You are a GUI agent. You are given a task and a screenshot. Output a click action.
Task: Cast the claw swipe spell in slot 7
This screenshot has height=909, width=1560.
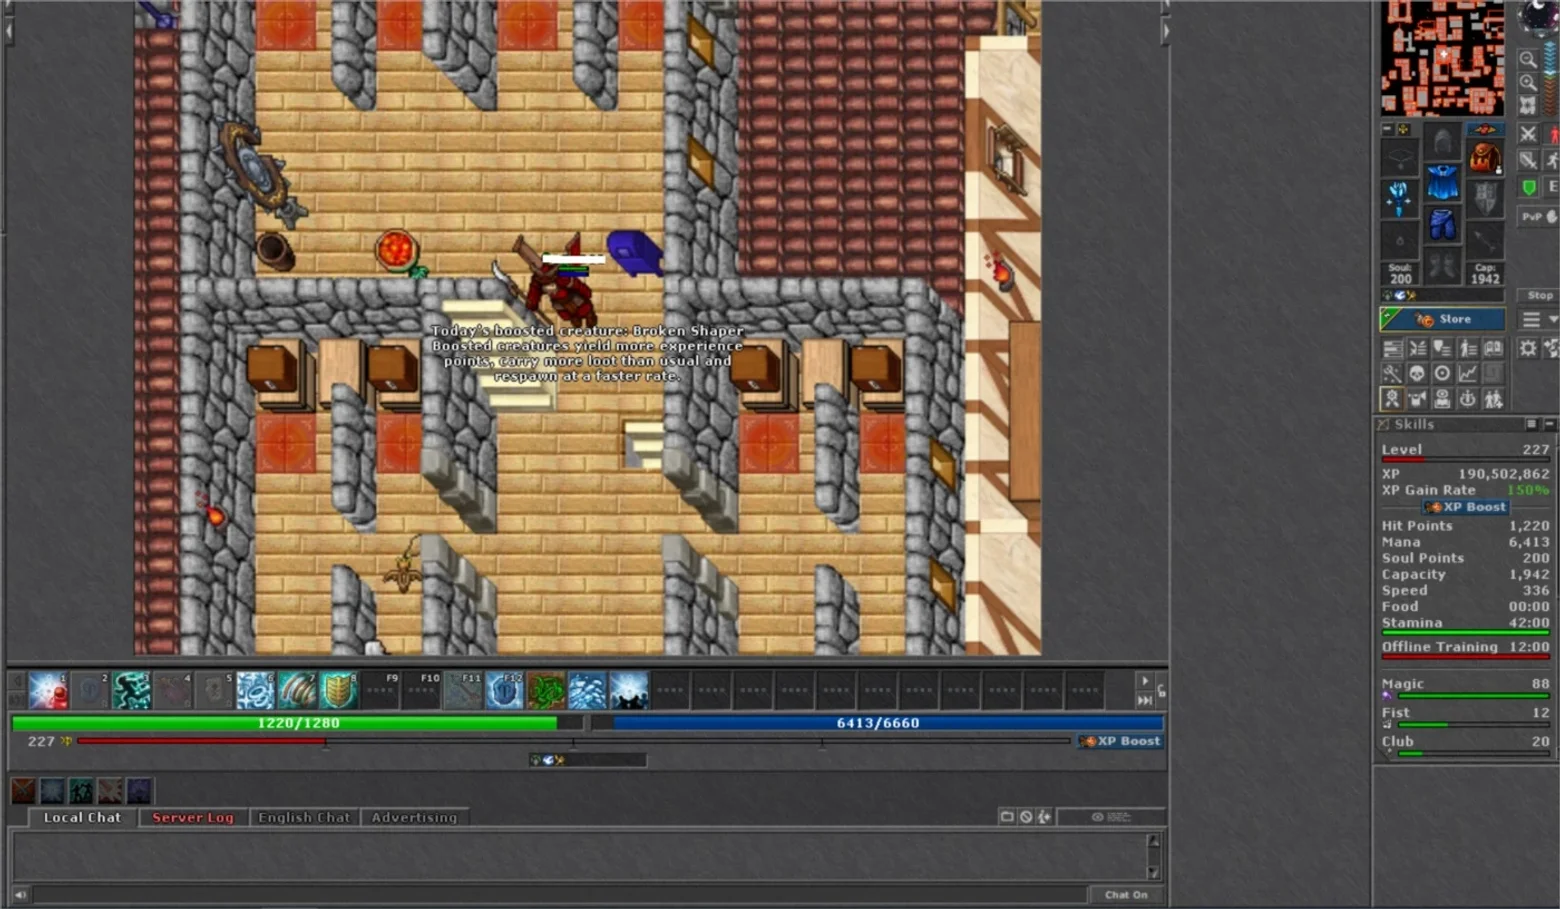(297, 691)
